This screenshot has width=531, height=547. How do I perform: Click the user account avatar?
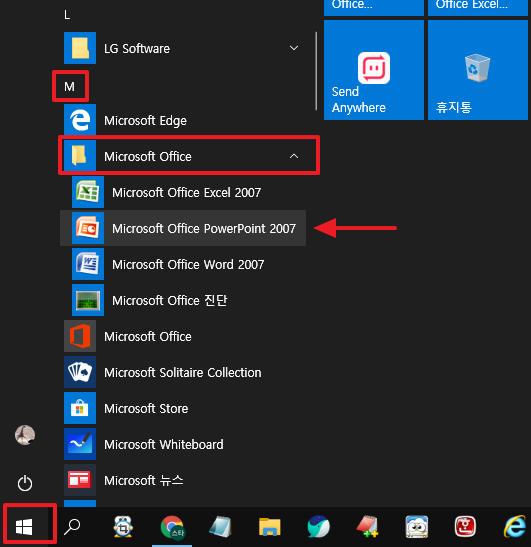coord(25,435)
